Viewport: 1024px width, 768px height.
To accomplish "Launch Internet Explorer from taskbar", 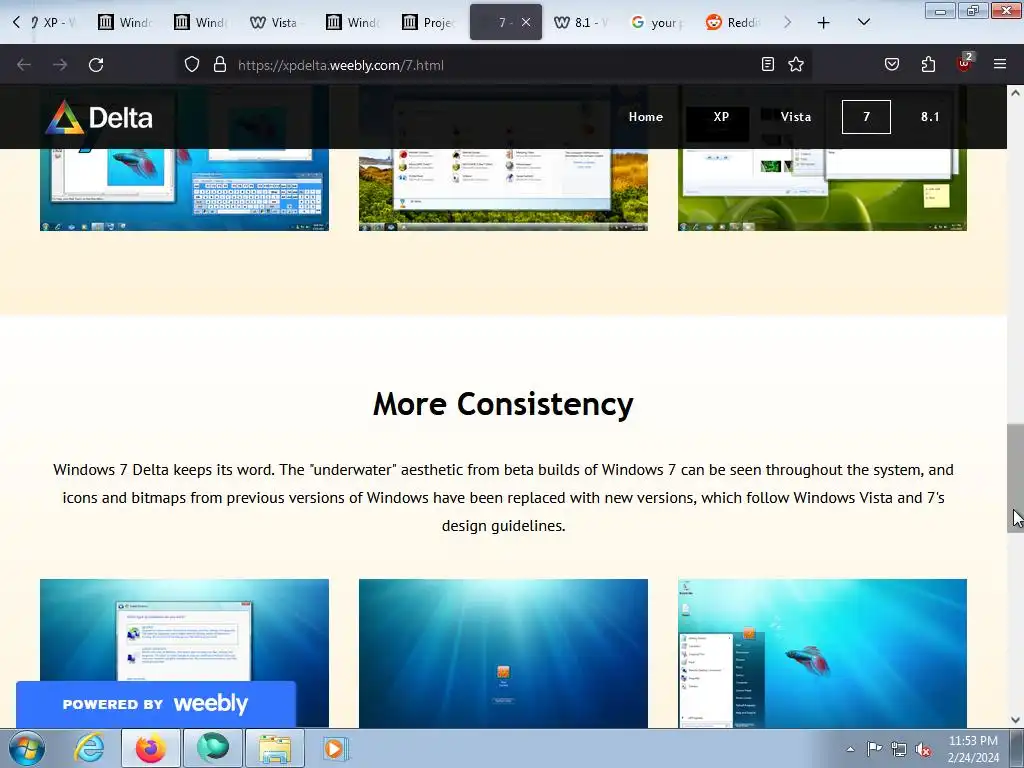I will click(89, 748).
